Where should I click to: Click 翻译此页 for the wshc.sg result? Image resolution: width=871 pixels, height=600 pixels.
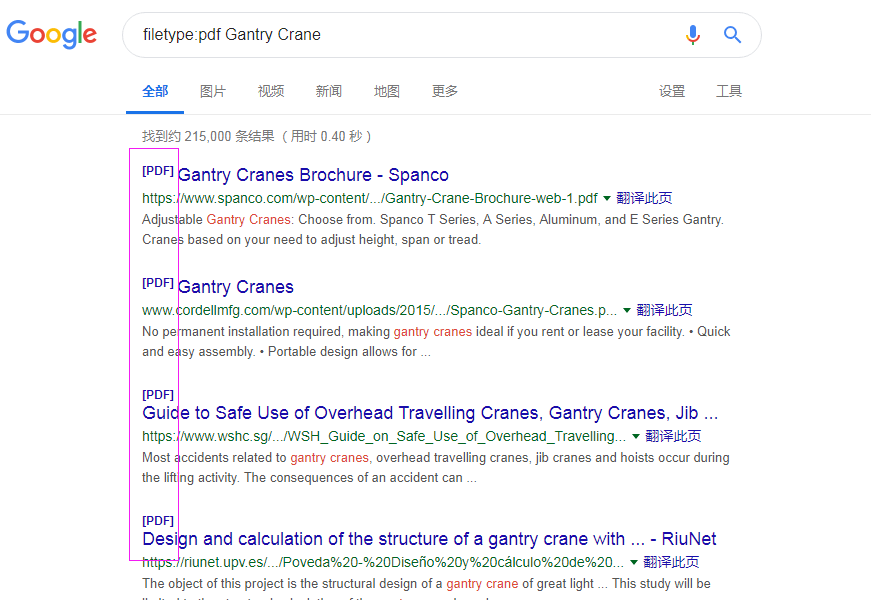pyautogui.click(x=673, y=436)
